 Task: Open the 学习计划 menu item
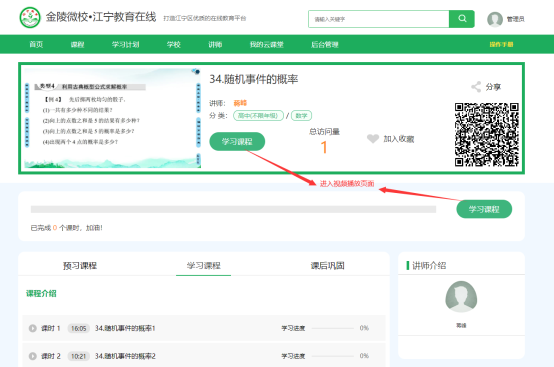point(125,45)
